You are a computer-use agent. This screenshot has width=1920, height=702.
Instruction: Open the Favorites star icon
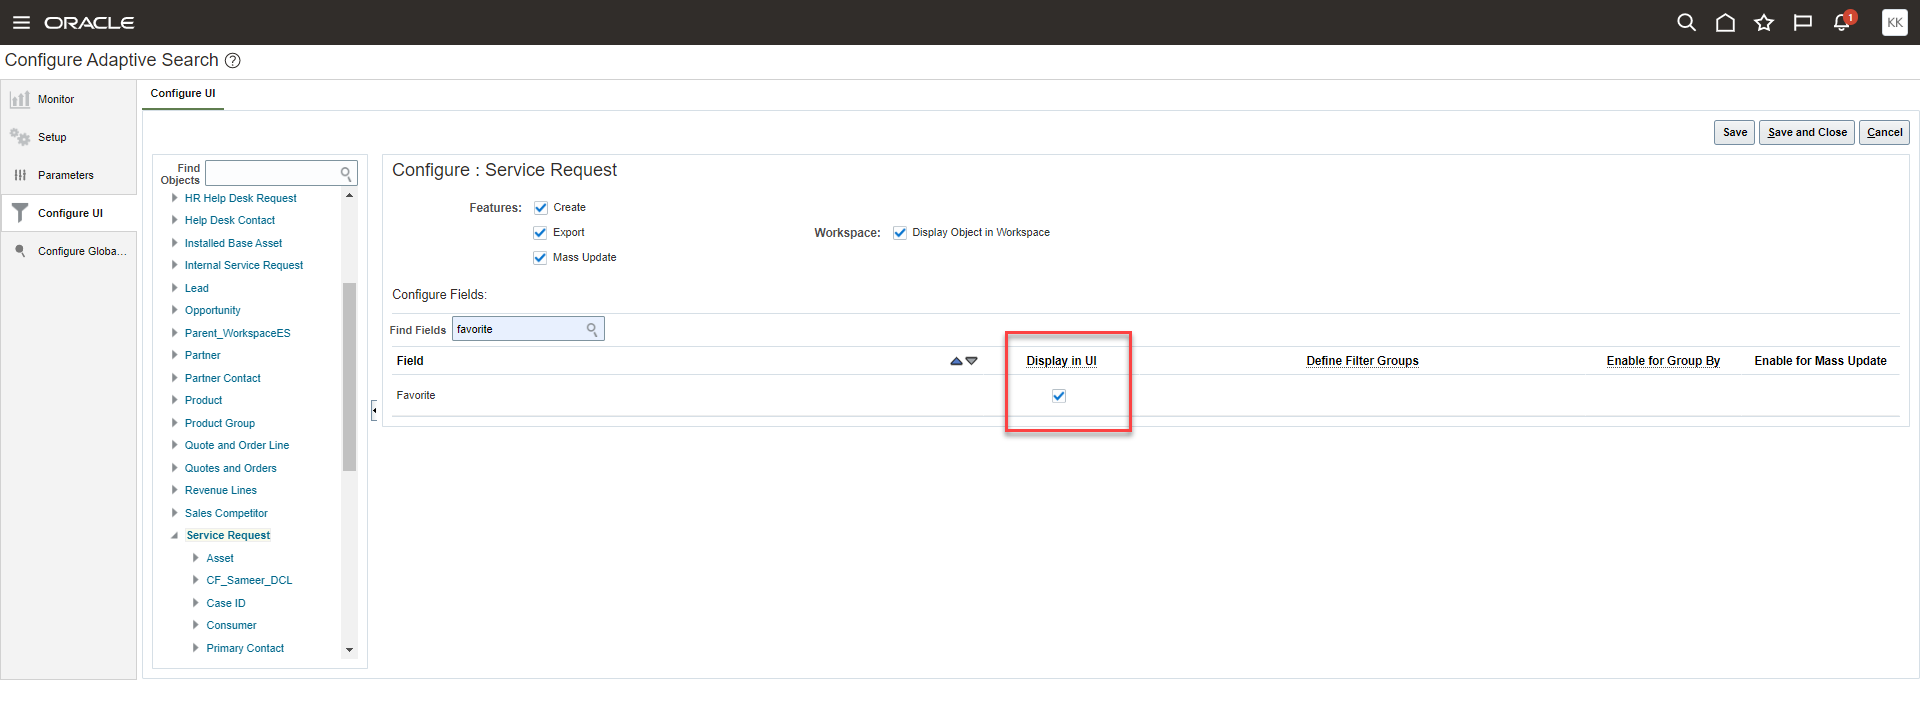click(1764, 22)
